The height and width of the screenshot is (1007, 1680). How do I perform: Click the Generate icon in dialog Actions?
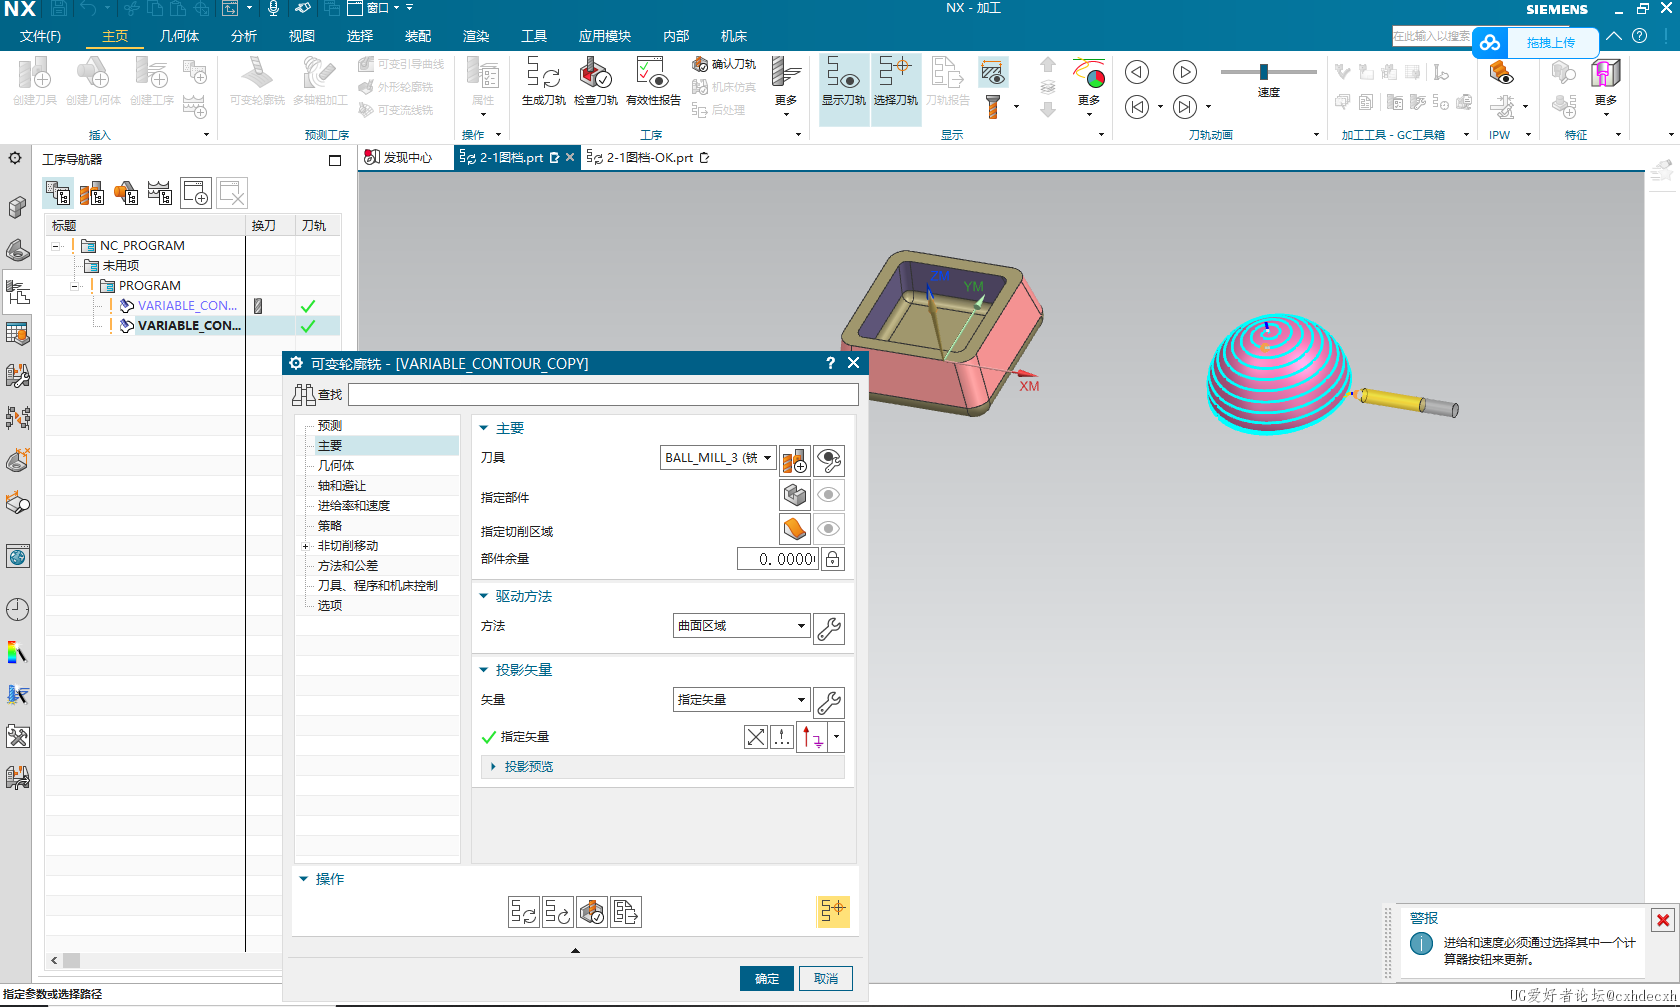tap(524, 912)
